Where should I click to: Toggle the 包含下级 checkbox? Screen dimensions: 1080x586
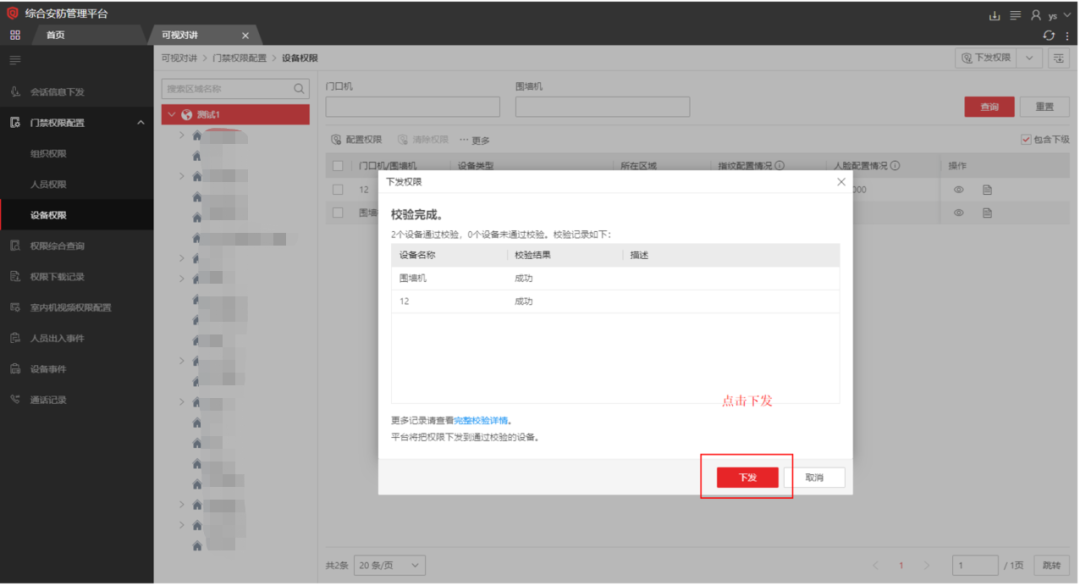click(x=1026, y=140)
